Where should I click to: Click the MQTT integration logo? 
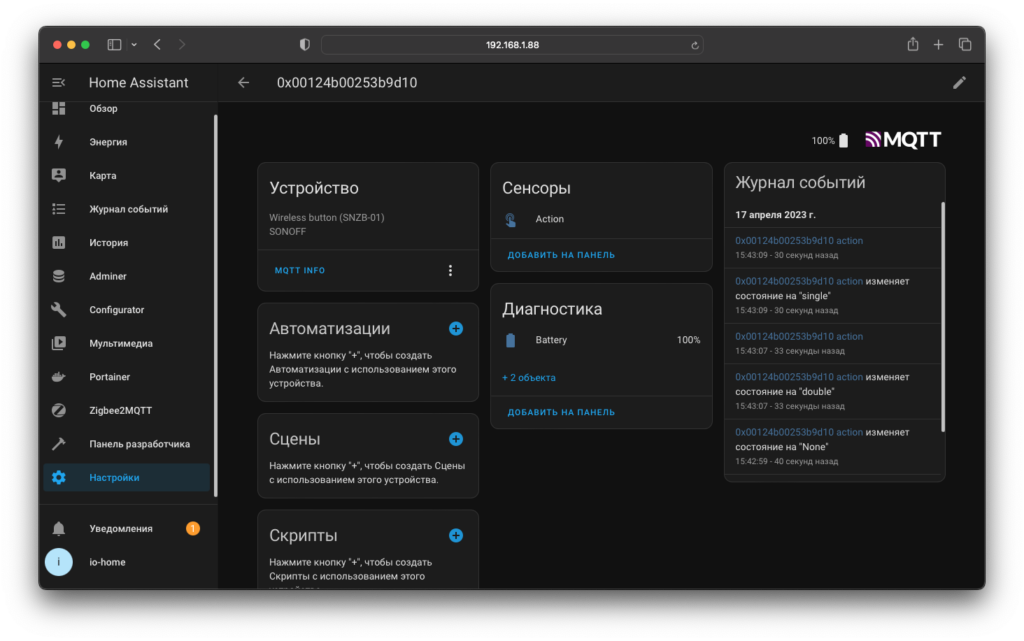click(903, 140)
